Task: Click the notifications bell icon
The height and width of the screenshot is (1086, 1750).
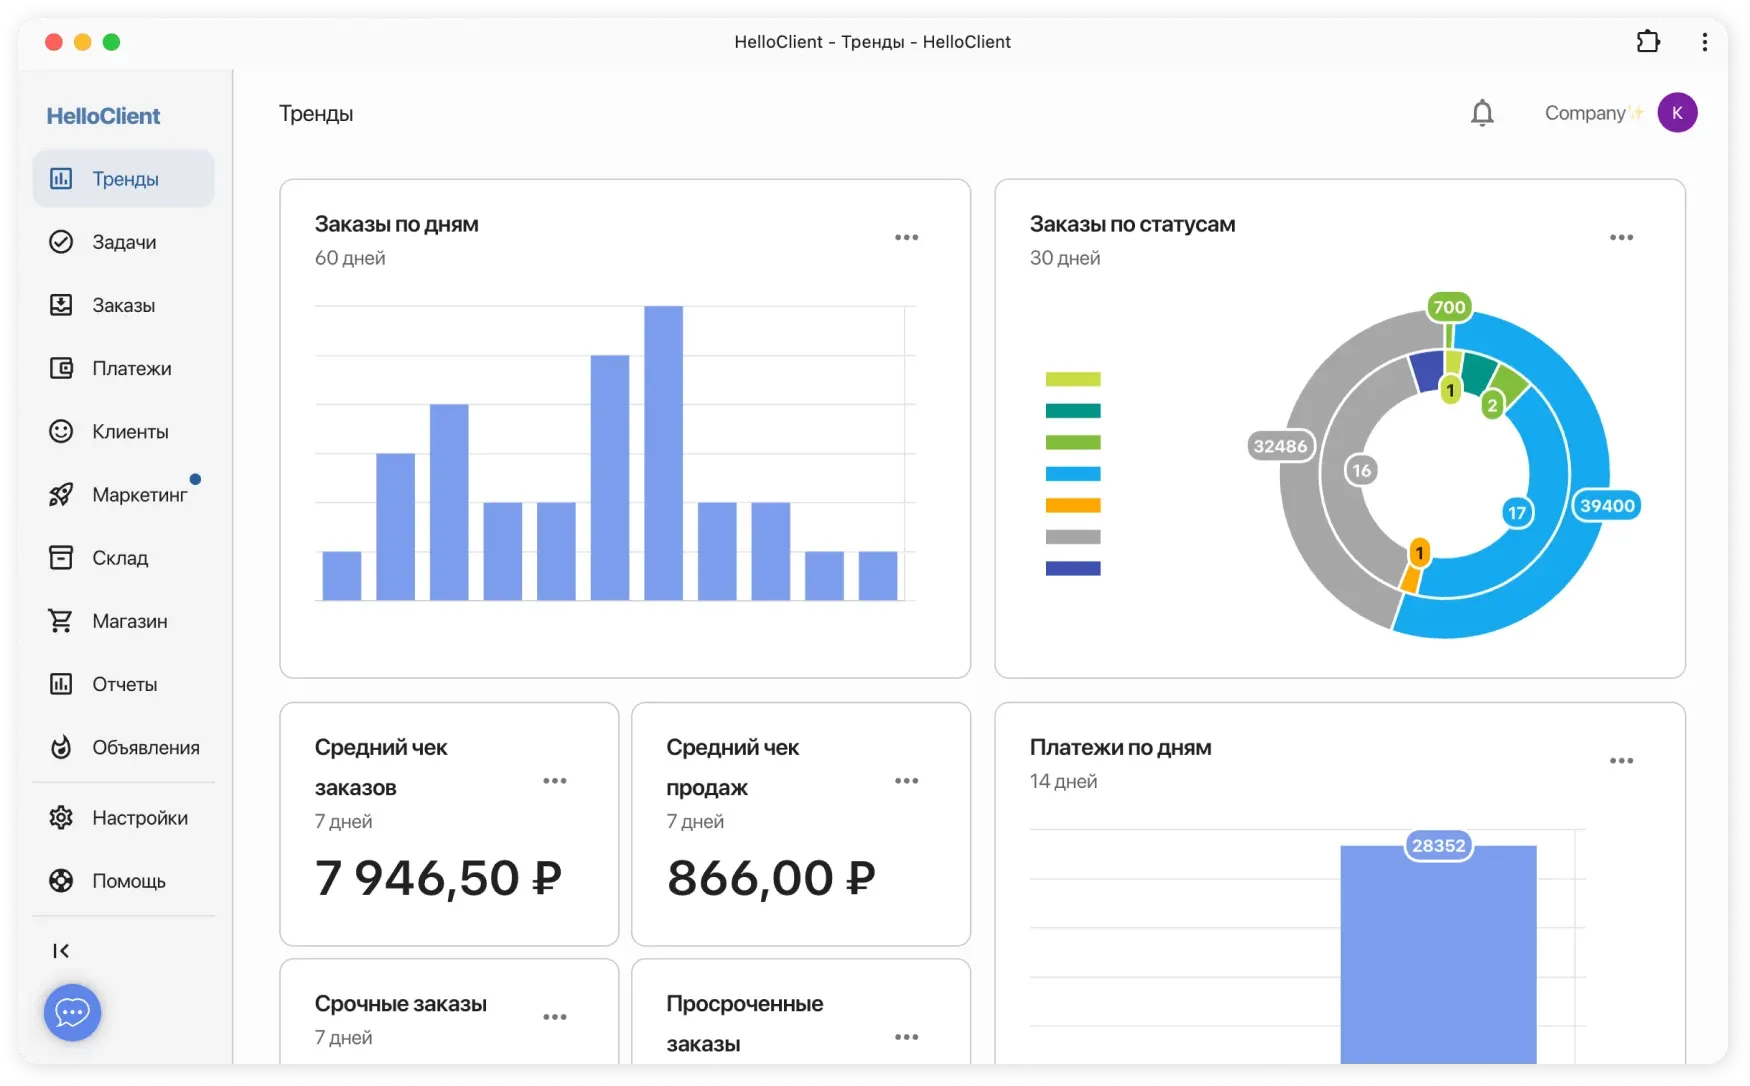Action: [1482, 114]
